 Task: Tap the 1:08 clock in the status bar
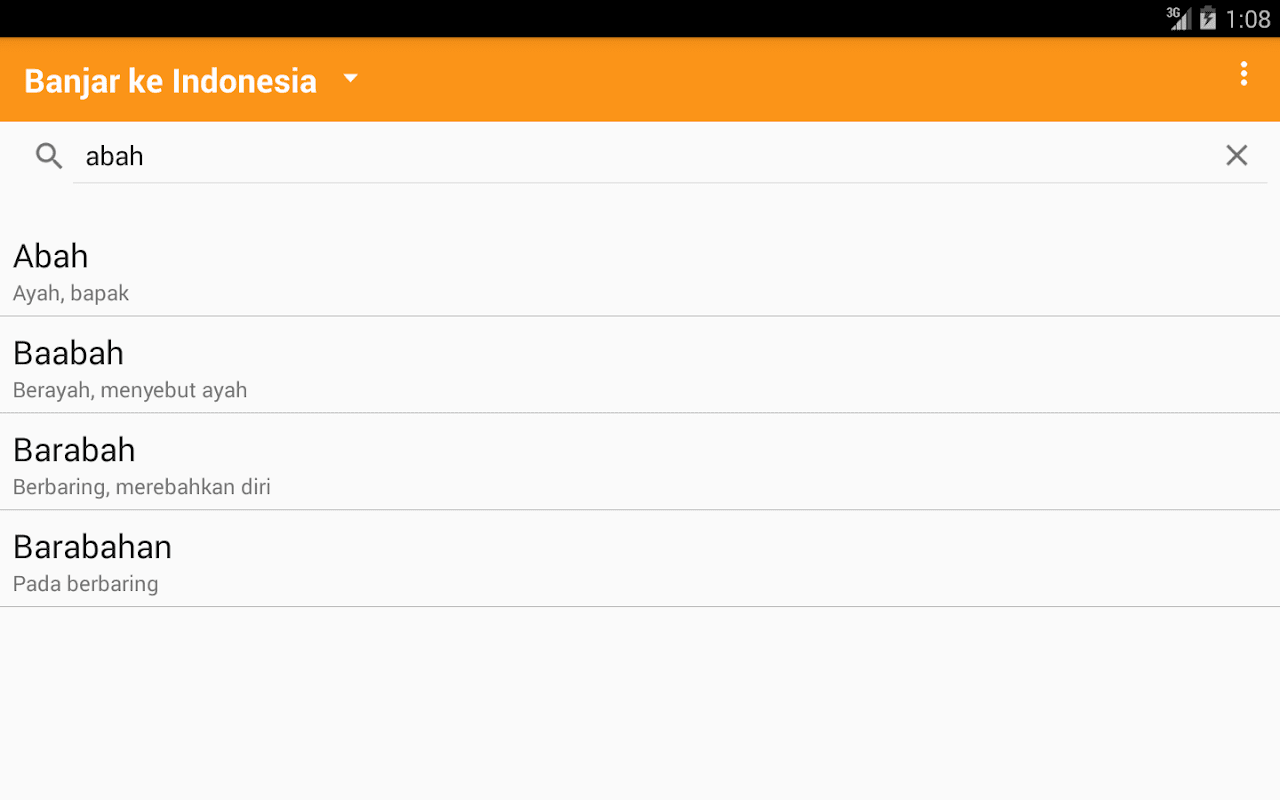click(x=1248, y=19)
